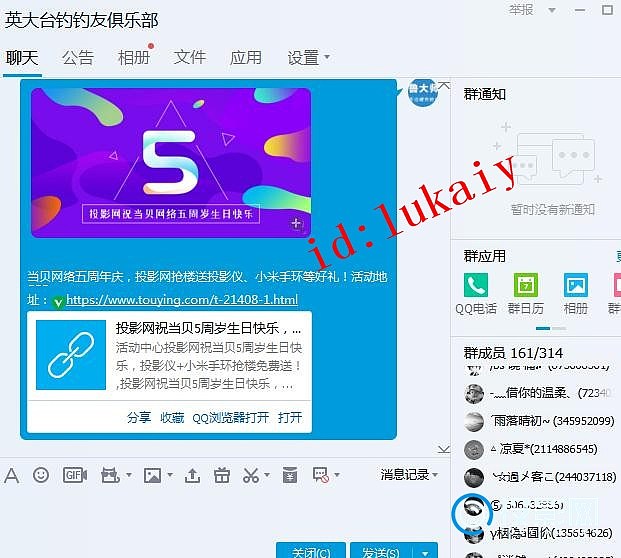Viewport: 621px width, 558px height.
Task: Insert a picture via image icon
Action: coord(152,475)
